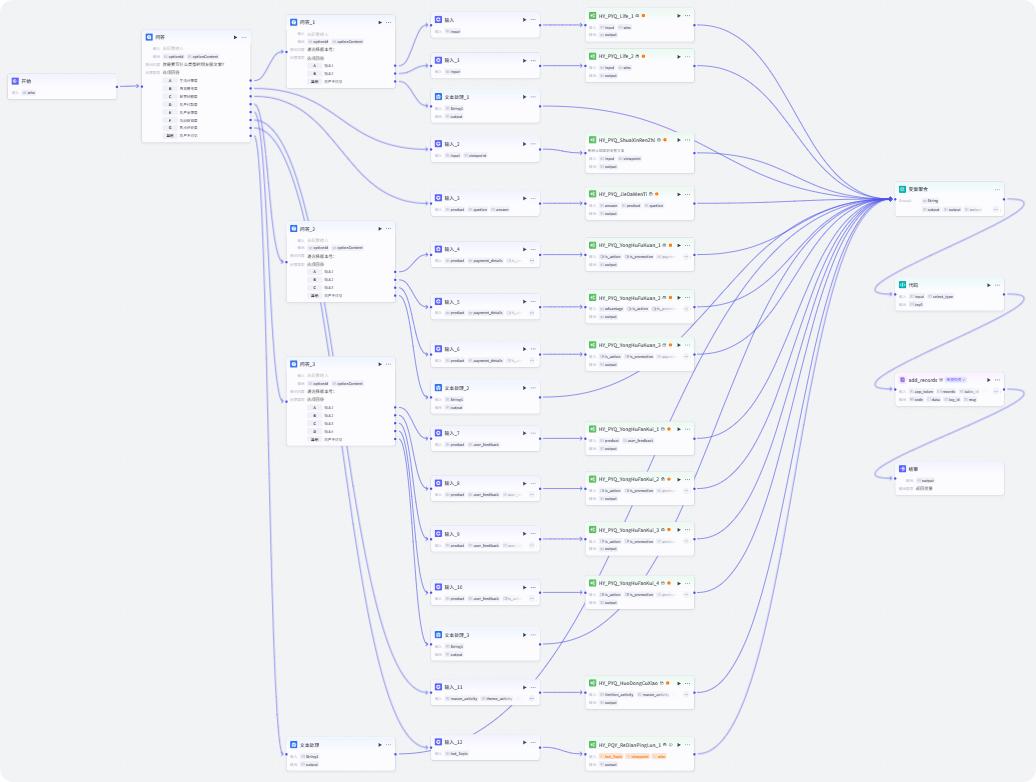
Task: Click the 开始 node's output port
Action: 117,87
